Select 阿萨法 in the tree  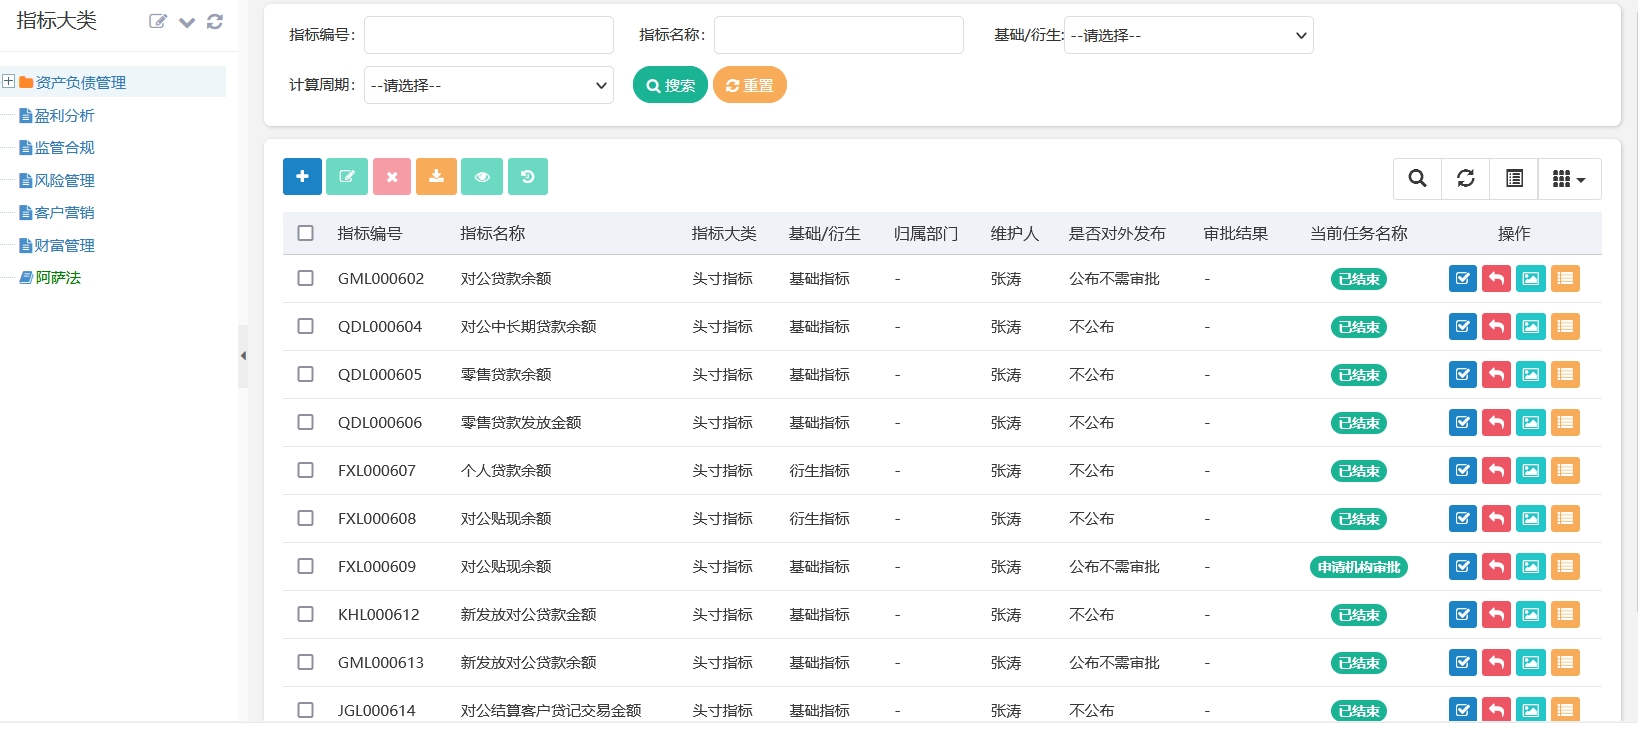[58, 278]
